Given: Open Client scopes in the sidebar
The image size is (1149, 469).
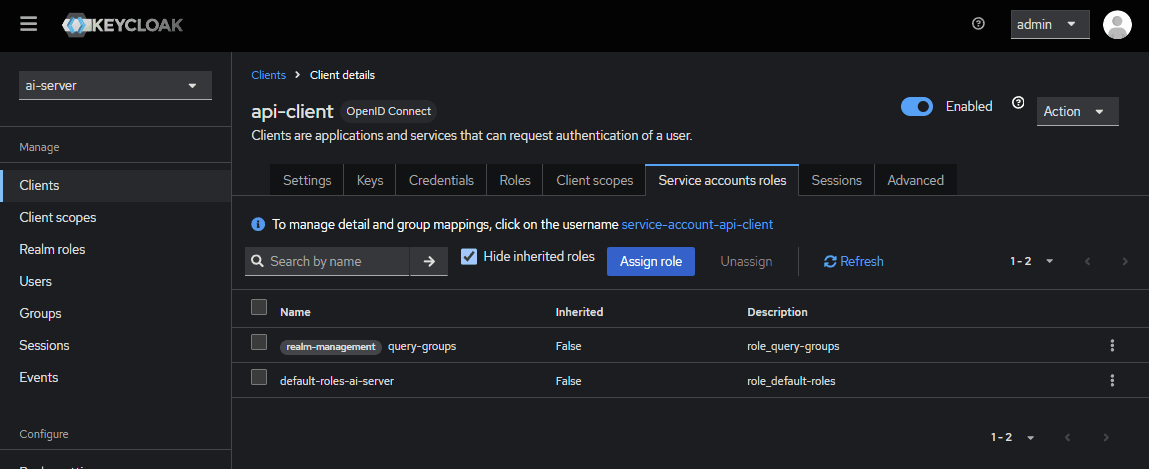Looking at the screenshot, I should pyautogui.click(x=116, y=218).
